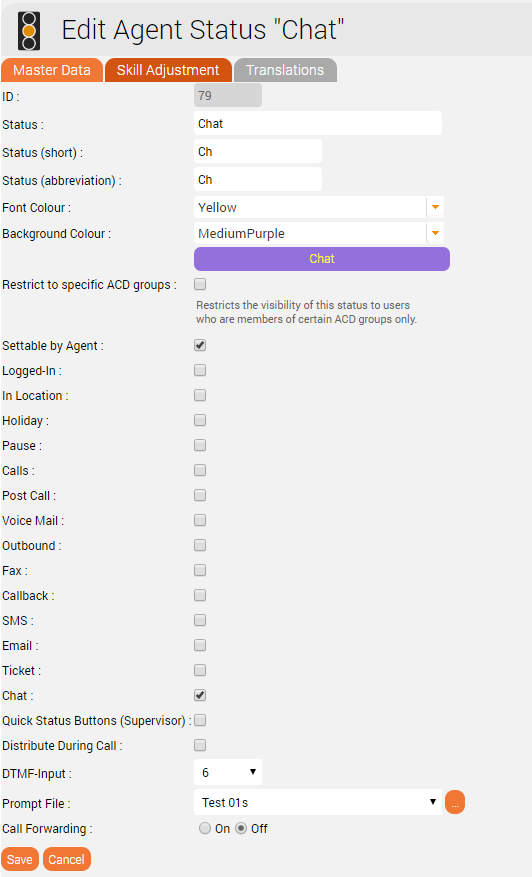Set Call Forwarding to On
The image size is (532, 877).
tap(205, 828)
